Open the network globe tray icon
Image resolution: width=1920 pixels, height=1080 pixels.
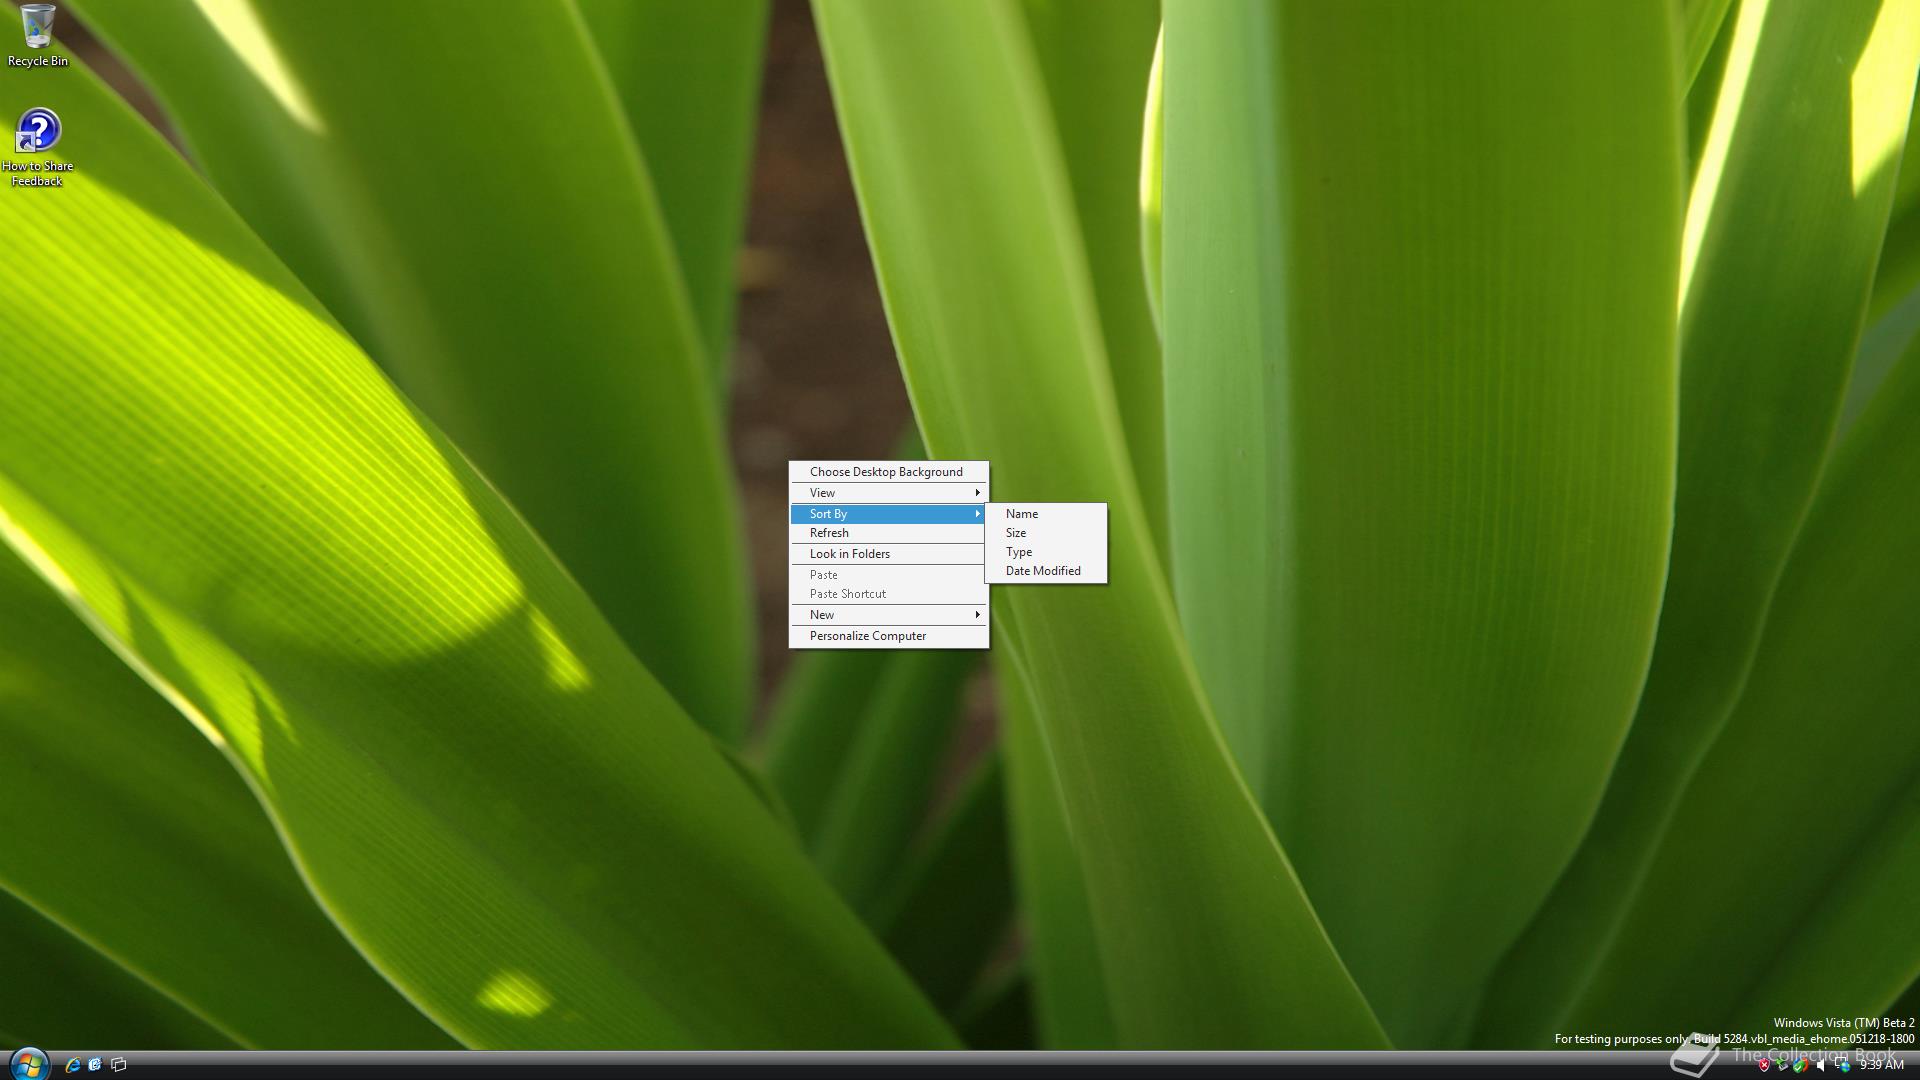tap(1842, 1065)
